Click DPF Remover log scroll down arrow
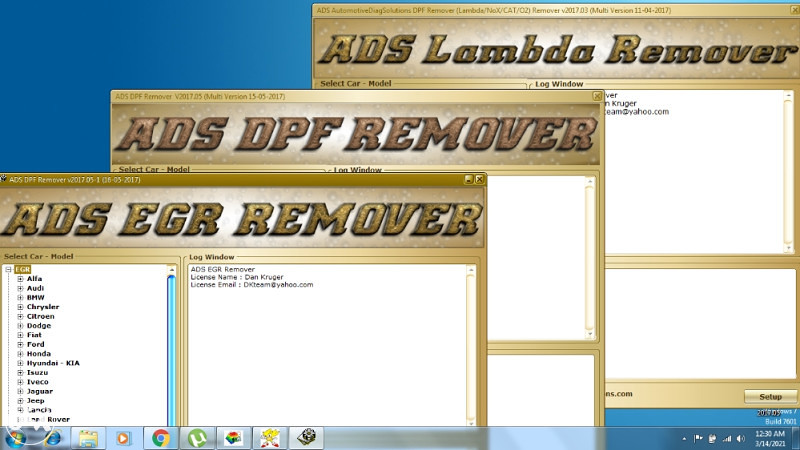 590,335
